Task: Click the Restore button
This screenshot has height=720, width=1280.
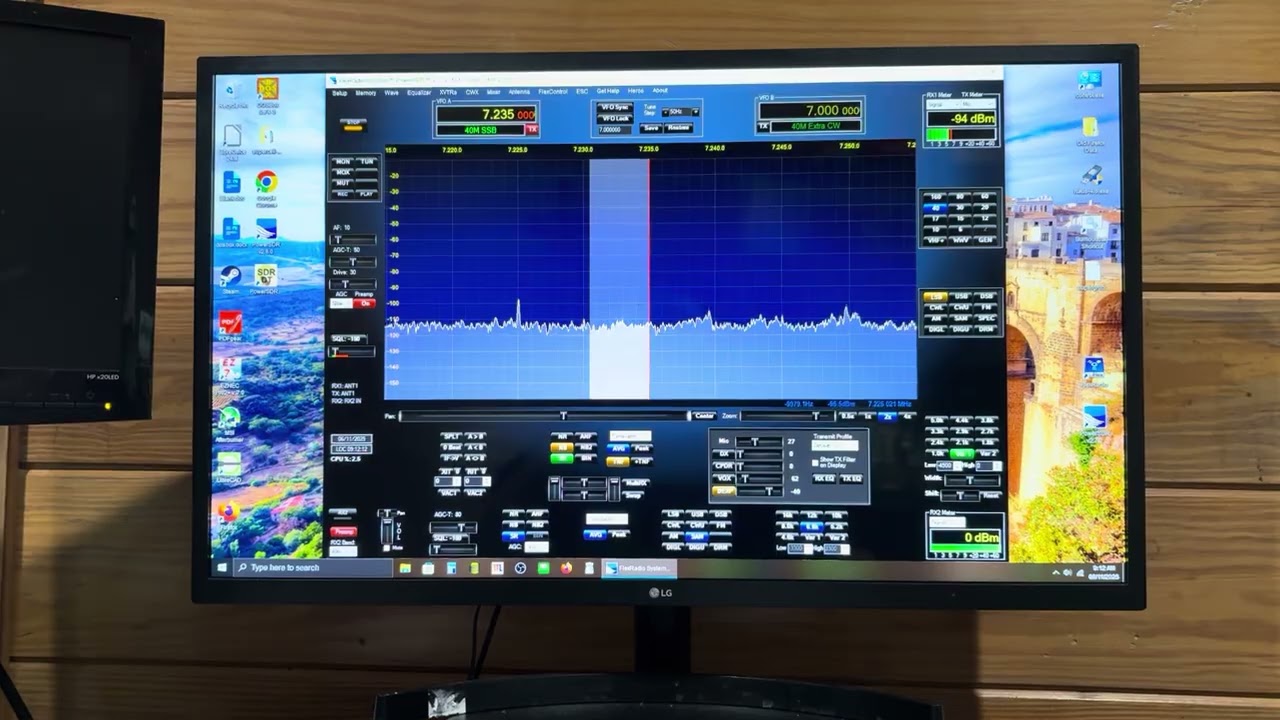Action: pyautogui.click(x=679, y=128)
